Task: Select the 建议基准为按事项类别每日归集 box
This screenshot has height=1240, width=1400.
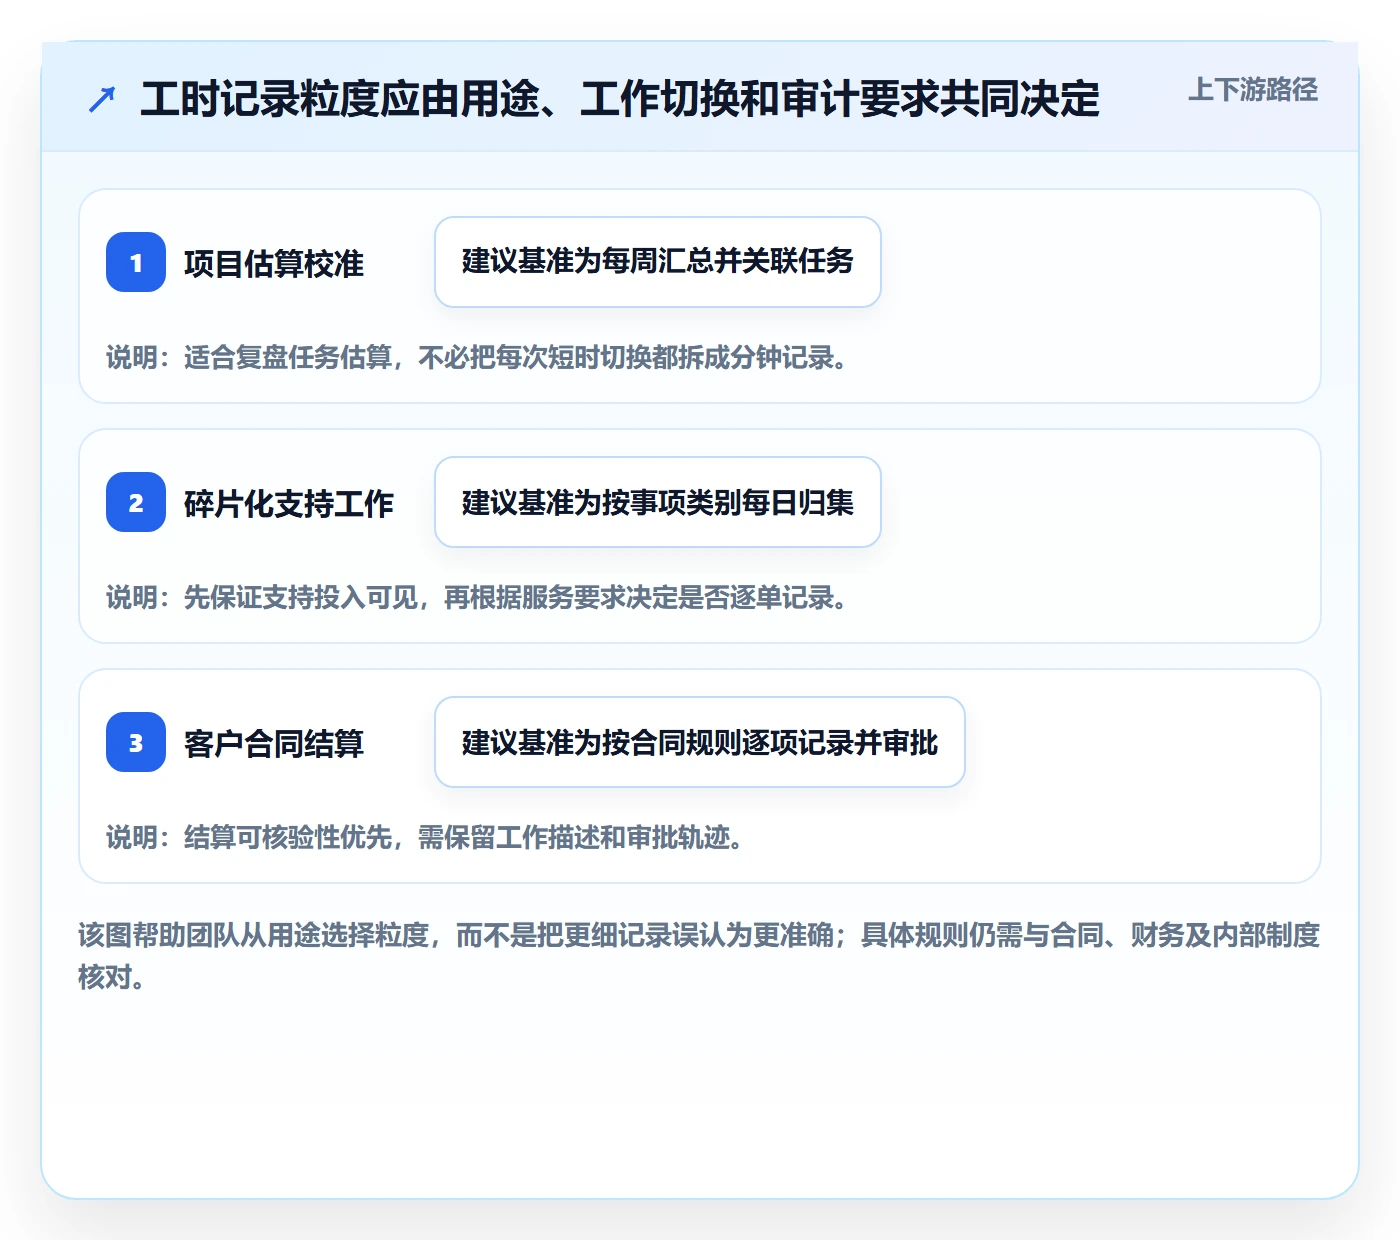Action: click(658, 502)
